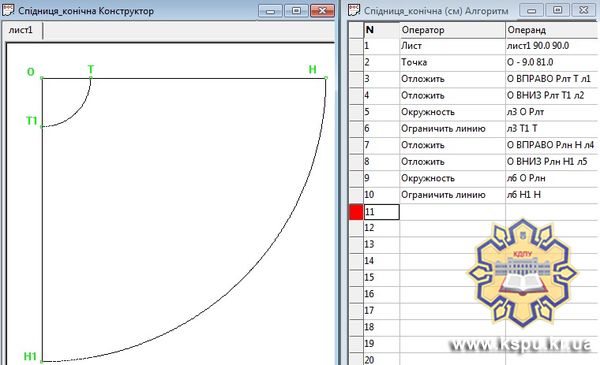Click the Оператор column header
Screen dimensions: 600x365
pos(453,30)
